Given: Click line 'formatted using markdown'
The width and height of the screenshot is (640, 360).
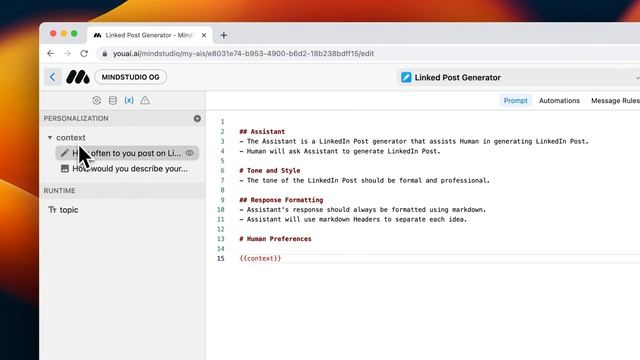Looking at the screenshot, I should click(x=362, y=210).
